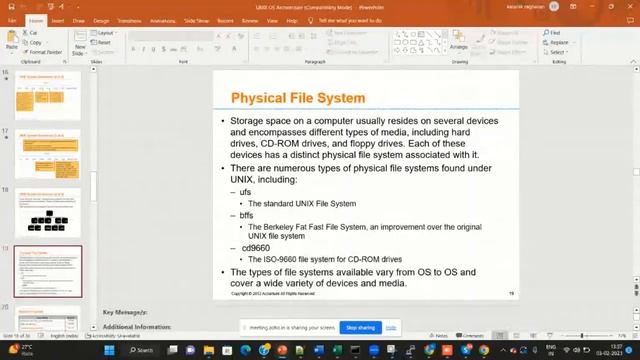Customize Quick Access Toolbar dropdown
Image resolution: width=640 pixels, height=360 pixels.
click(78, 7)
